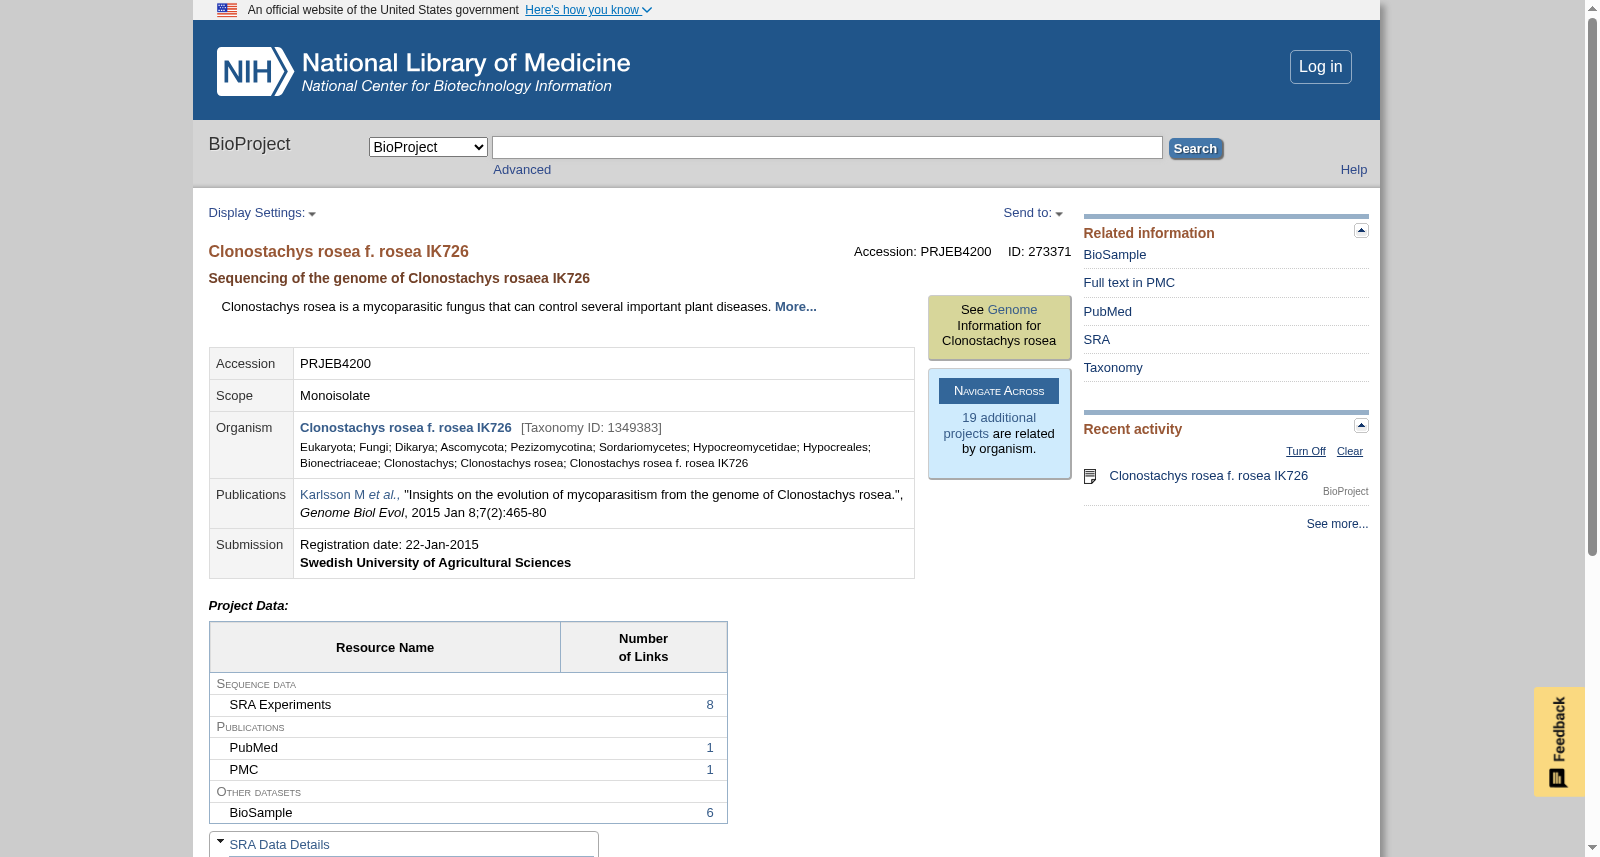Click the Log in button

pyautogui.click(x=1320, y=67)
